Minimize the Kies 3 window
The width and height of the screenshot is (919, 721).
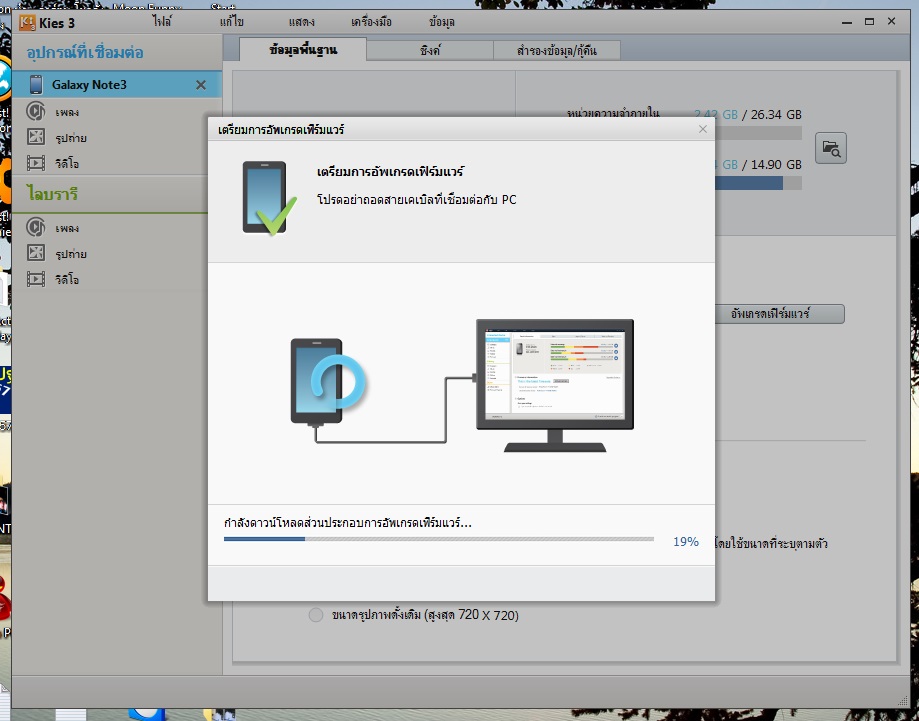point(847,22)
